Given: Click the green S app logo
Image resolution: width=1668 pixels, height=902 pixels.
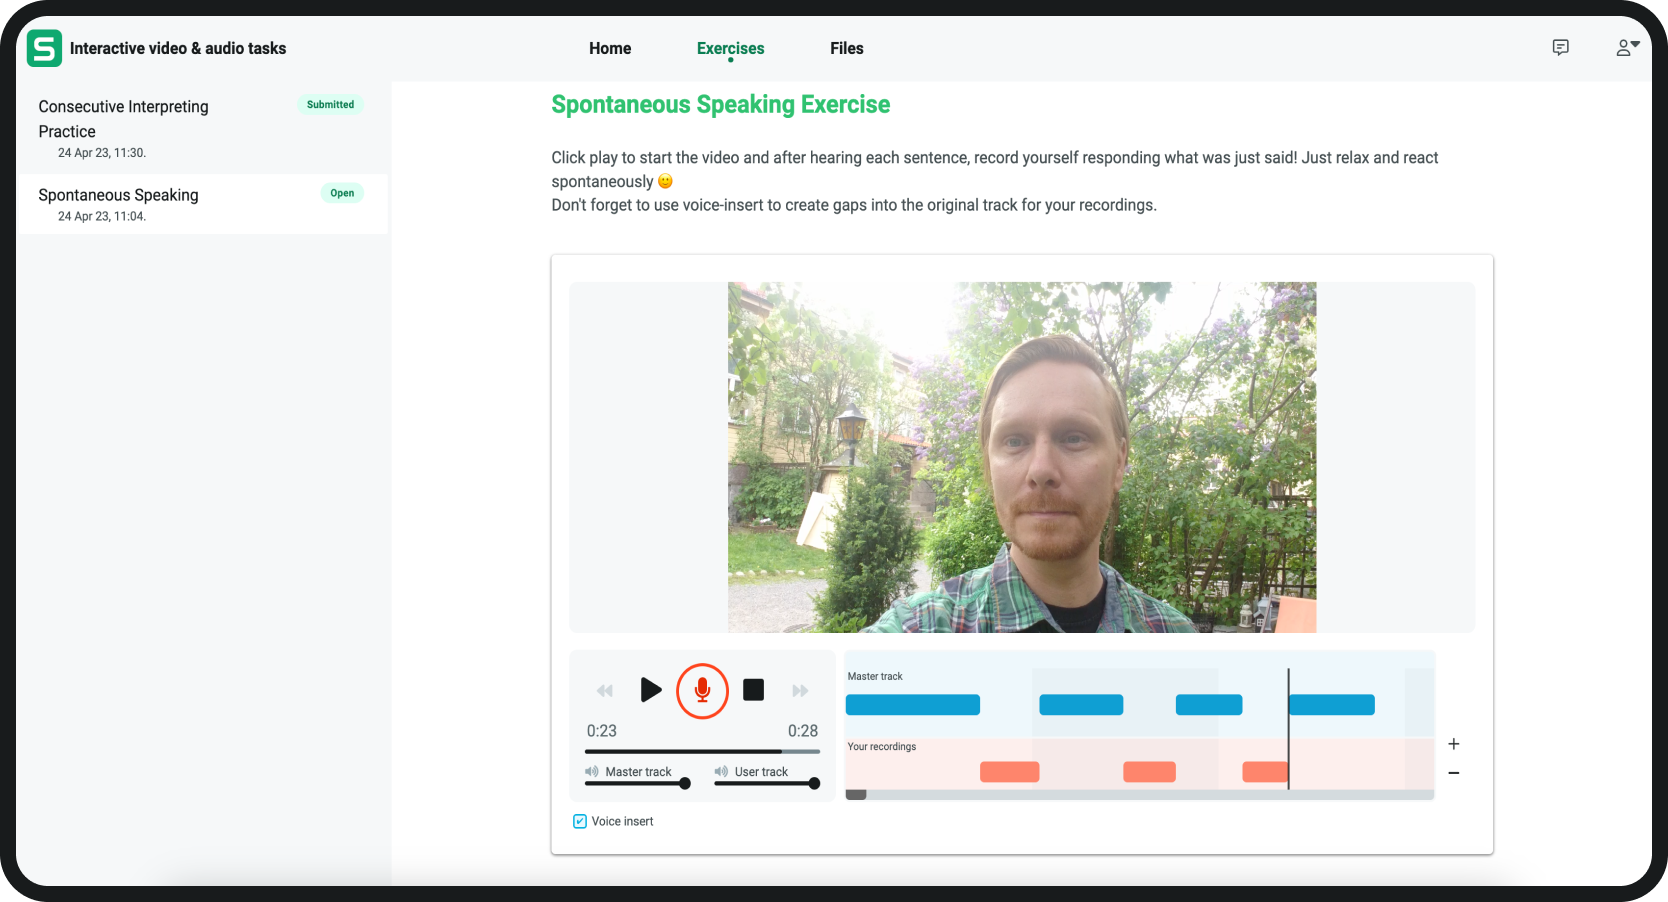Looking at the screenshot, I should 44,48.
